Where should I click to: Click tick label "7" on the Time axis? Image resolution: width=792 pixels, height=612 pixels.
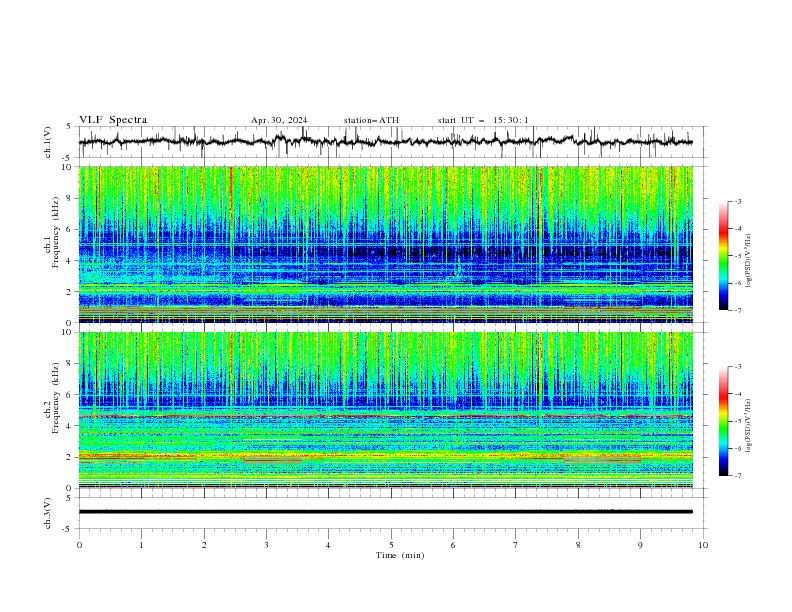coord(516,545)
